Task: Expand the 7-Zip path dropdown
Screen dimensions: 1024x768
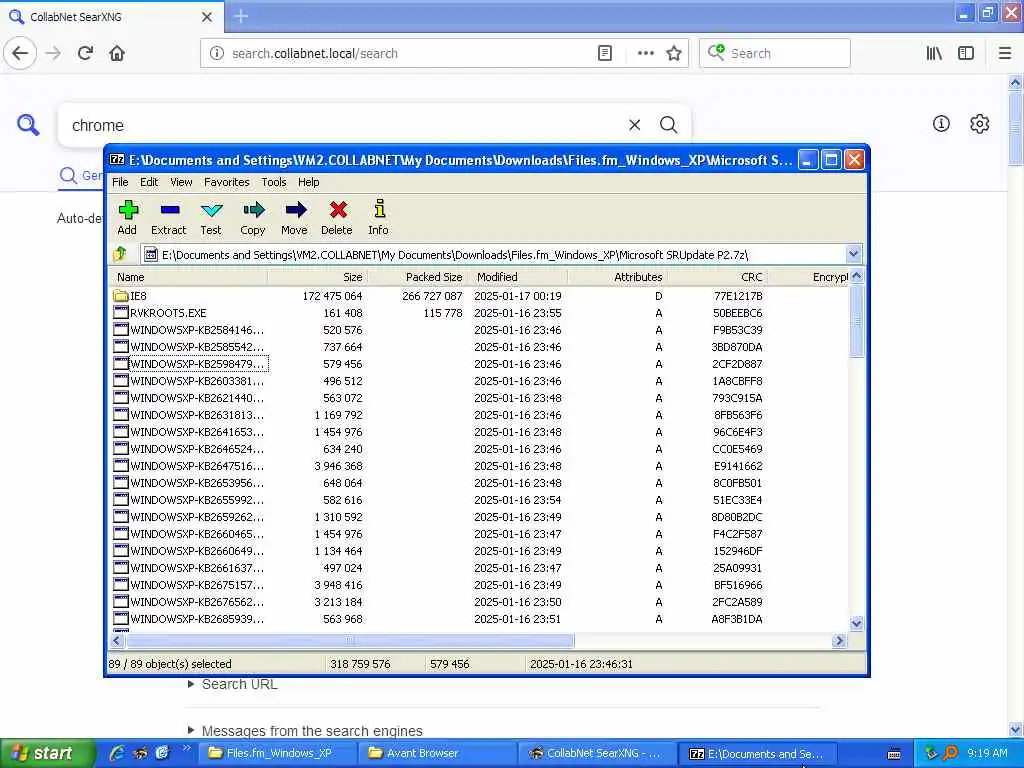Action: click(853, 254)
